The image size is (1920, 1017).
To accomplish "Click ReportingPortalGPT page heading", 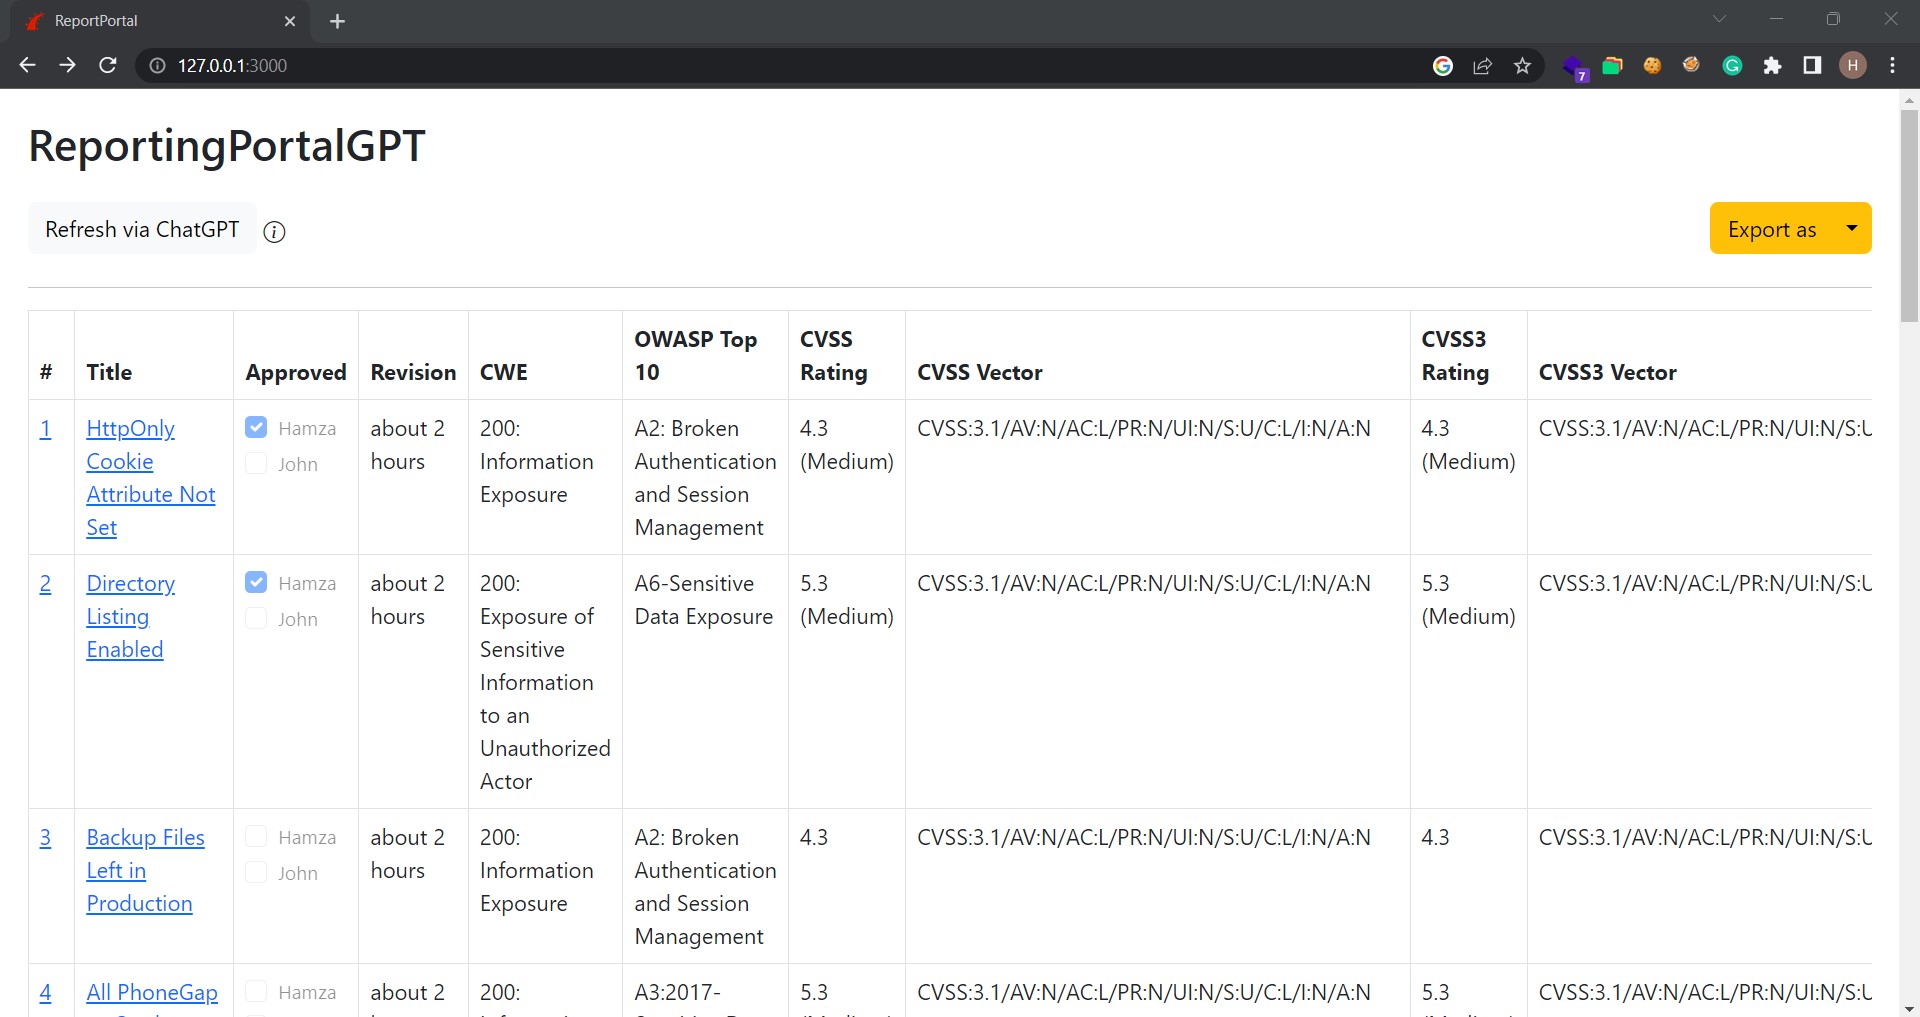I will pos(227,146).
